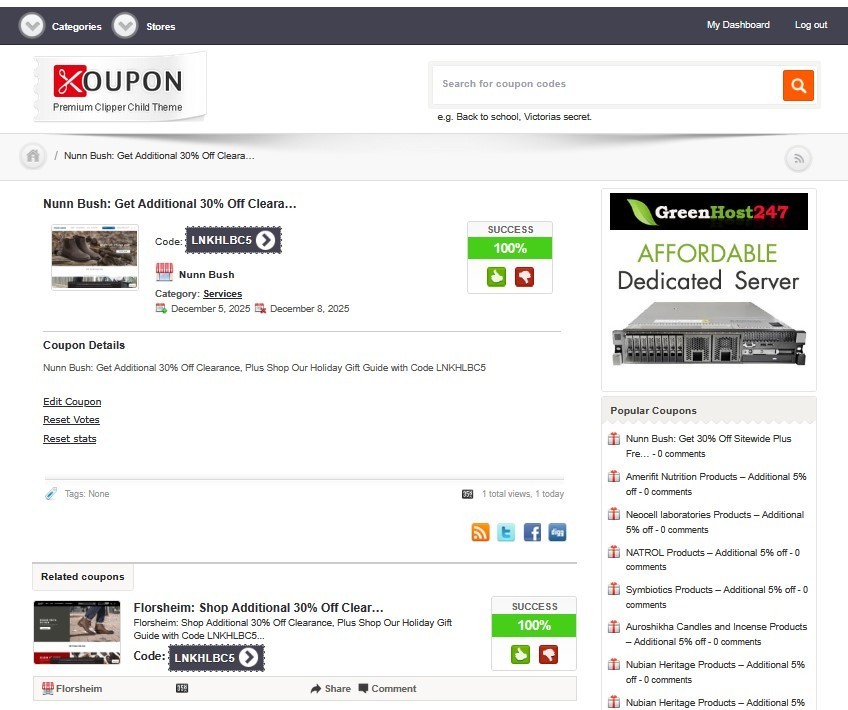Open the Florsheim coupon thumbnail

click(x=77, y=632)
